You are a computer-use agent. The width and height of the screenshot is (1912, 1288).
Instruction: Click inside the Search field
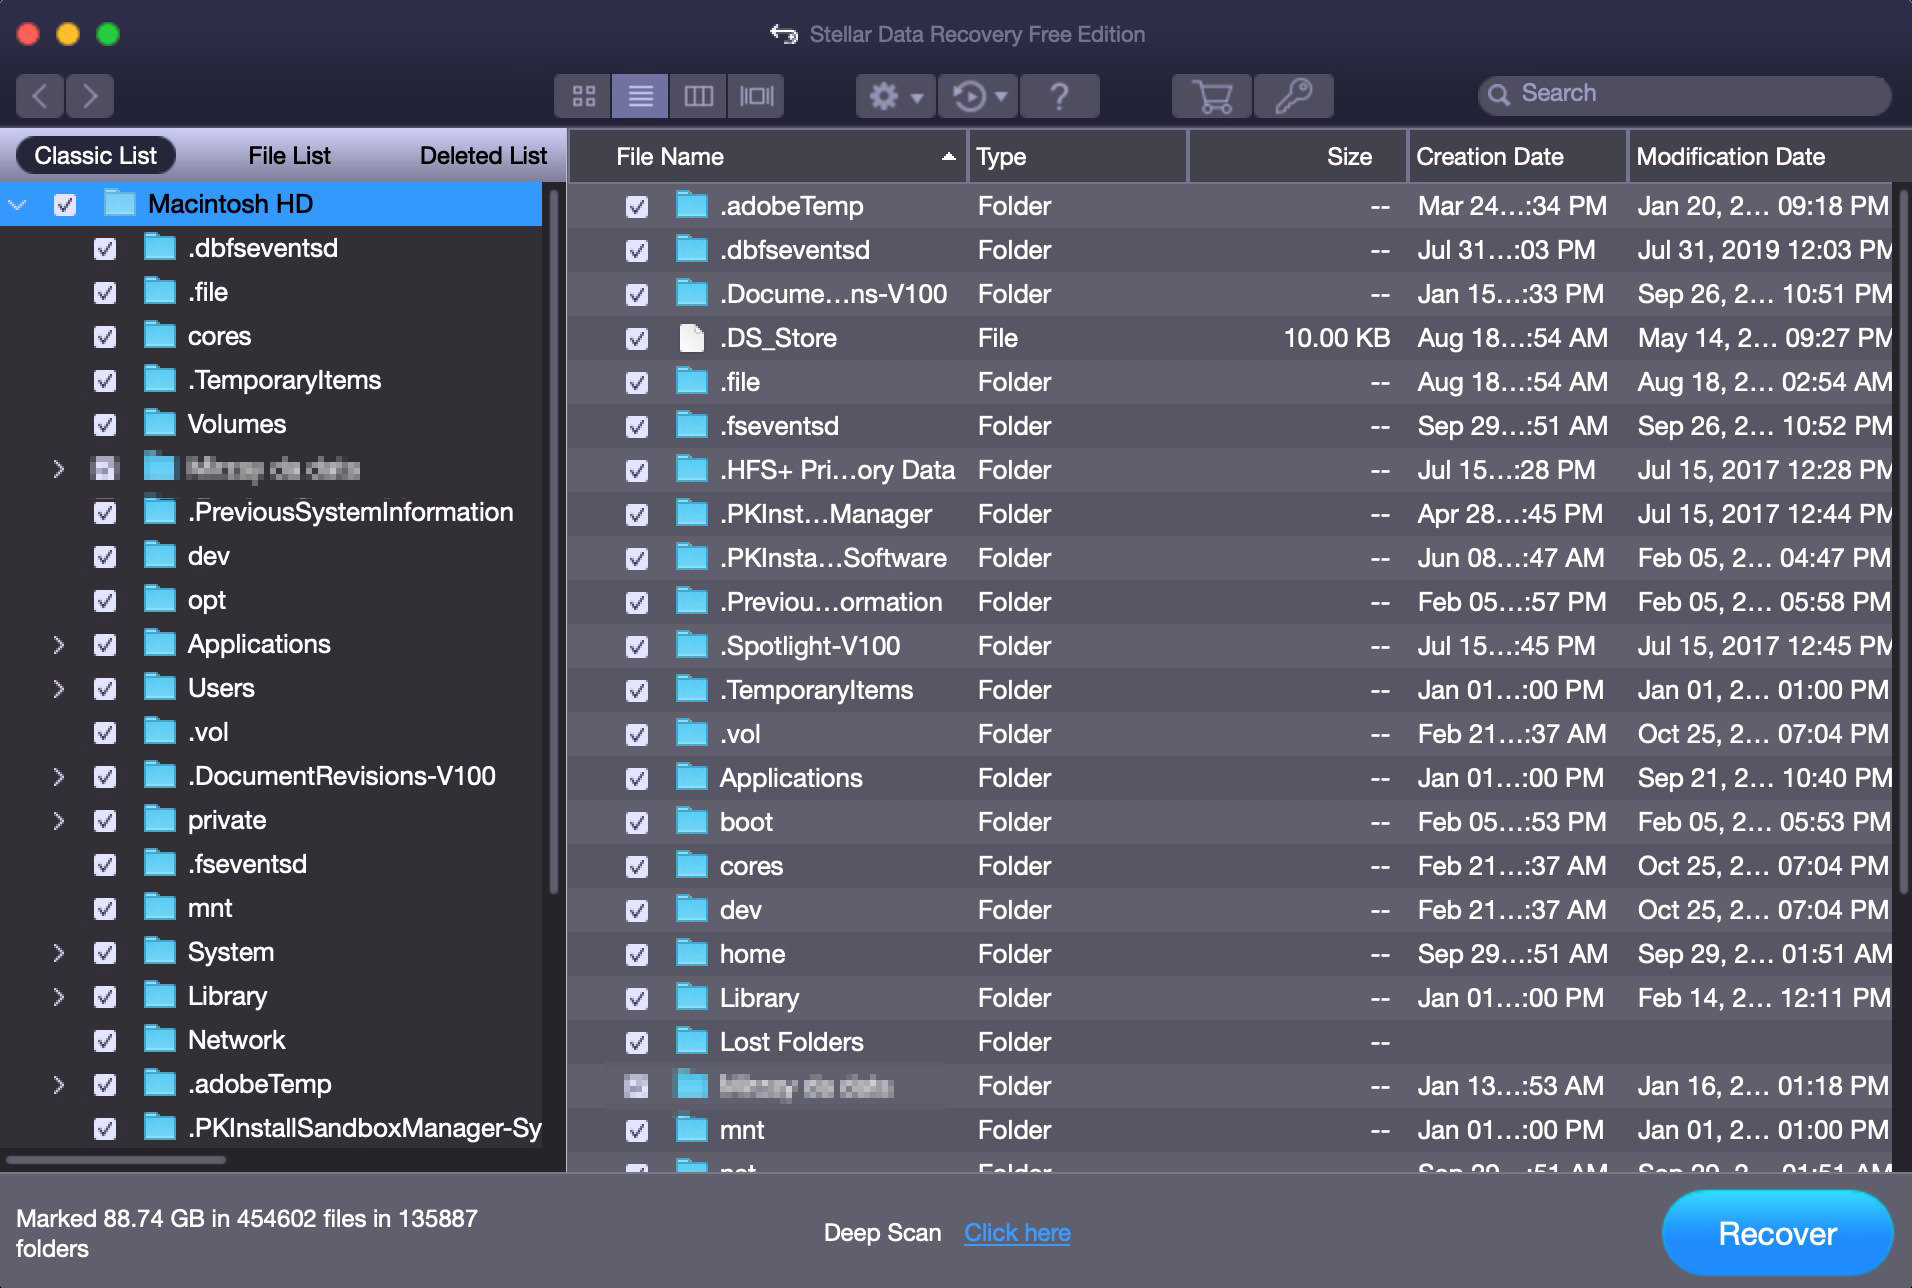tap(1685, 94)
